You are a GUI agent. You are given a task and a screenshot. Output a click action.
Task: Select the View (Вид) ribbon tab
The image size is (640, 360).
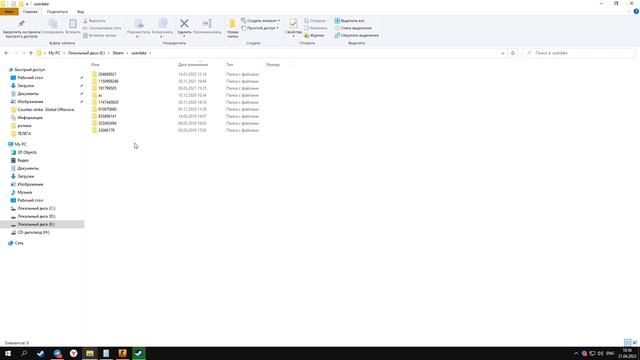[80, 12]
